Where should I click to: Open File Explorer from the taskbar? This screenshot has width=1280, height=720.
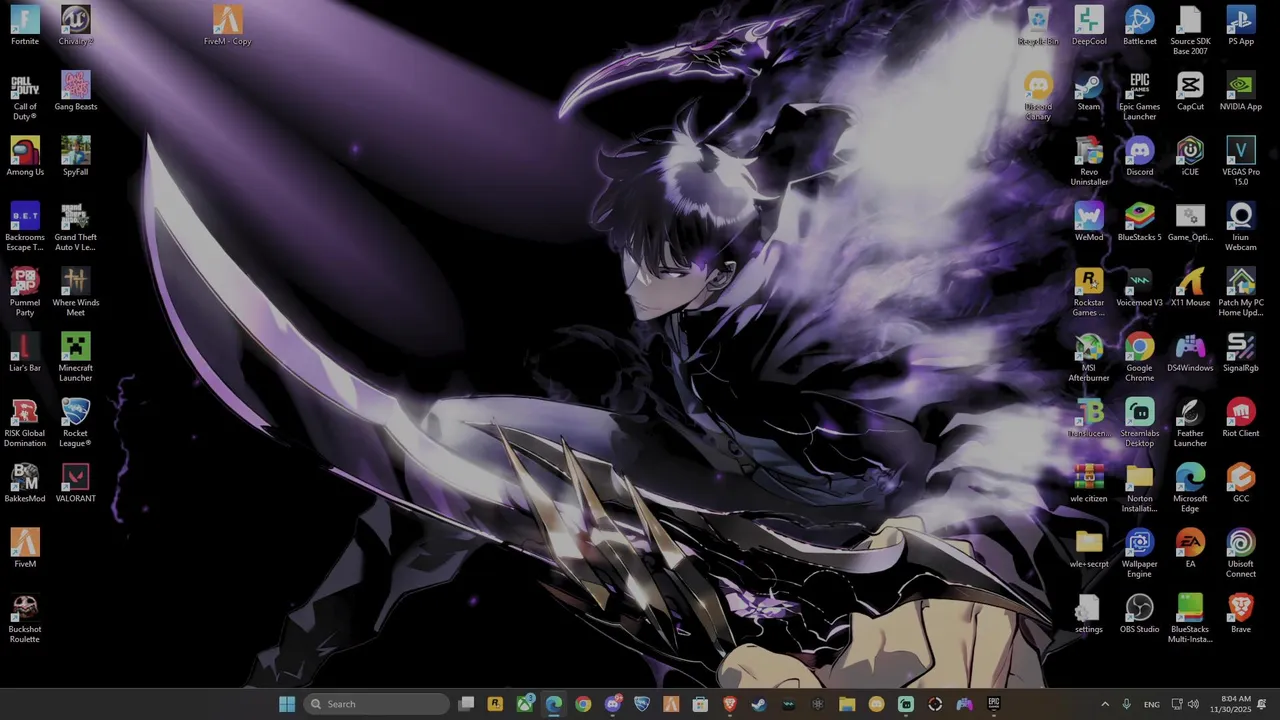click(847, 704)
